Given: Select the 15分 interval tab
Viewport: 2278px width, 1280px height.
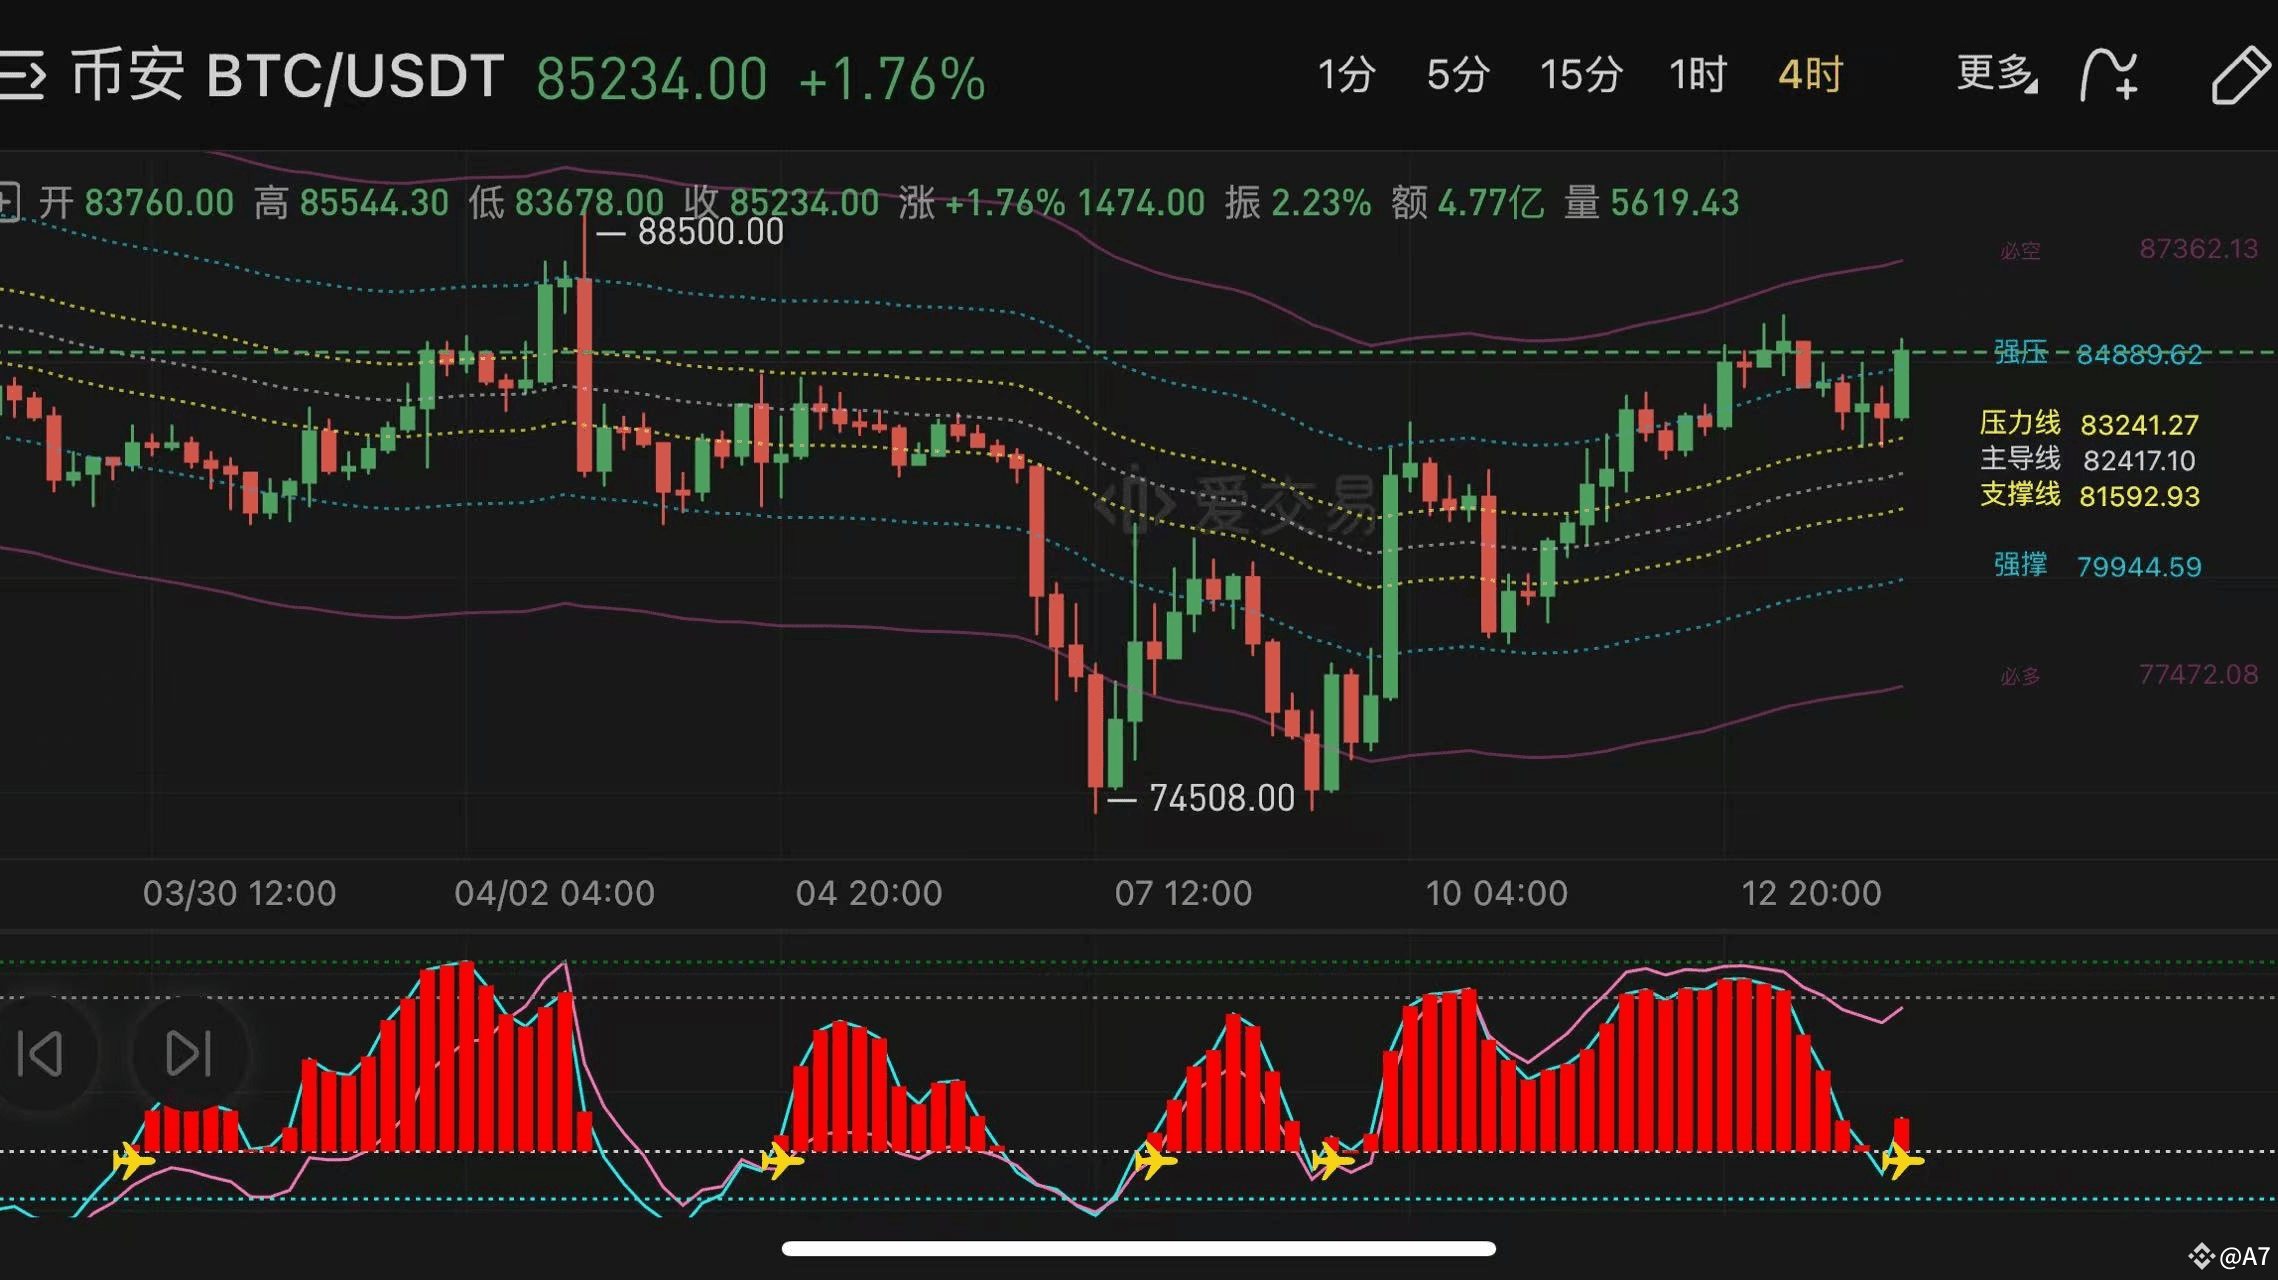Looking at the screenshot, I should (x=1580, y=75).
